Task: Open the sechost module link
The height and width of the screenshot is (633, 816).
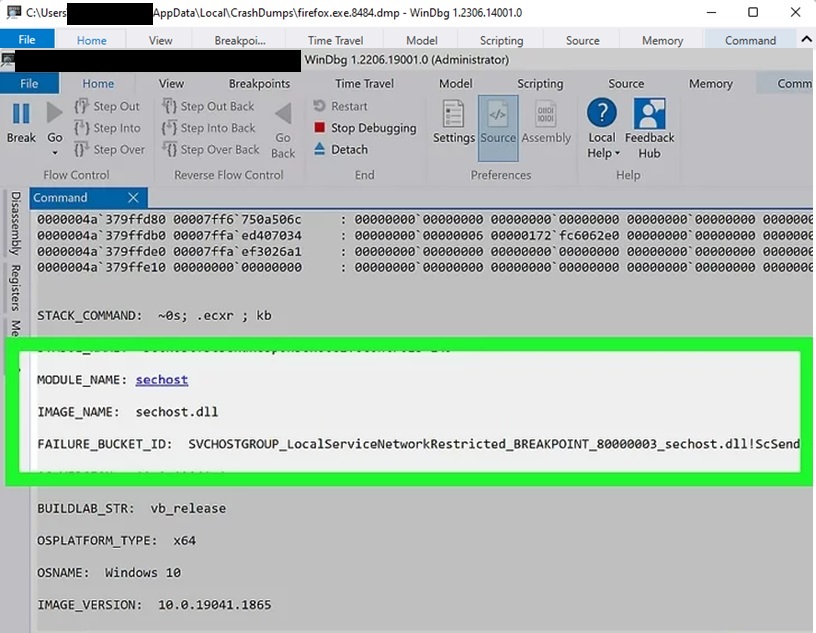Action: (x=162, y=380)
